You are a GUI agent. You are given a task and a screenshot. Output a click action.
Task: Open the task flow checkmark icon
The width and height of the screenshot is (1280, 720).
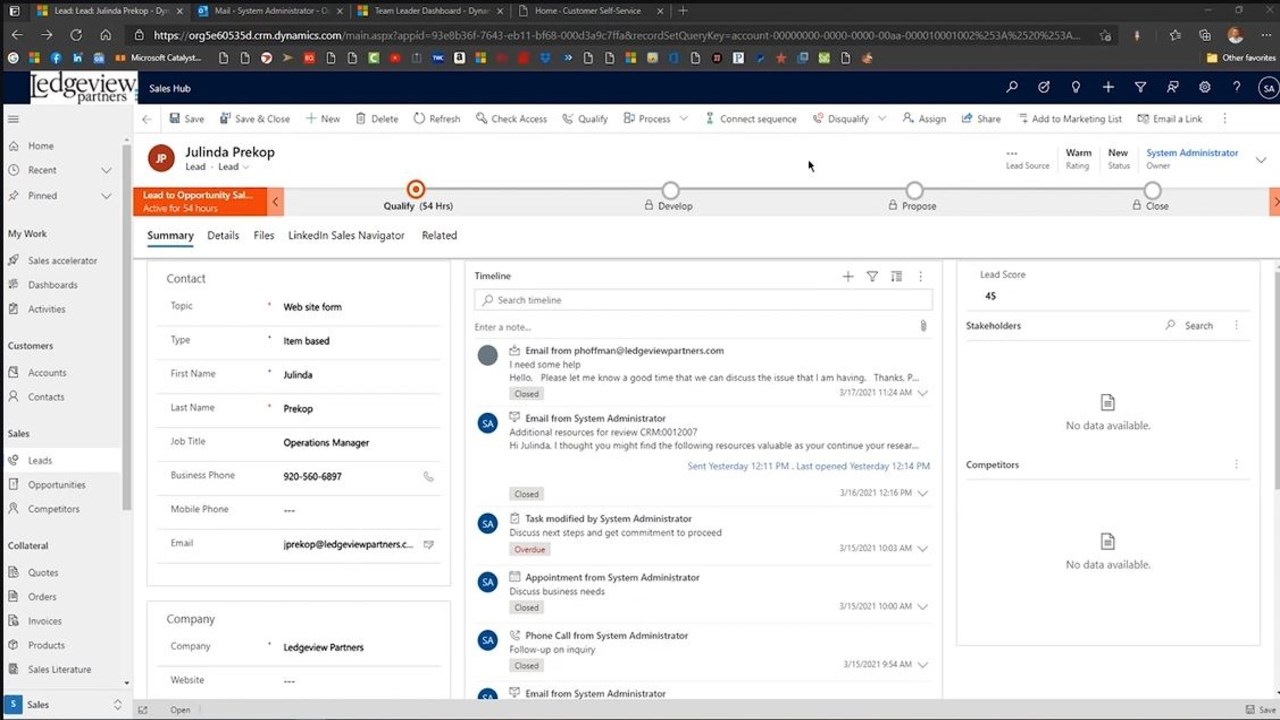pos(1044,88)
